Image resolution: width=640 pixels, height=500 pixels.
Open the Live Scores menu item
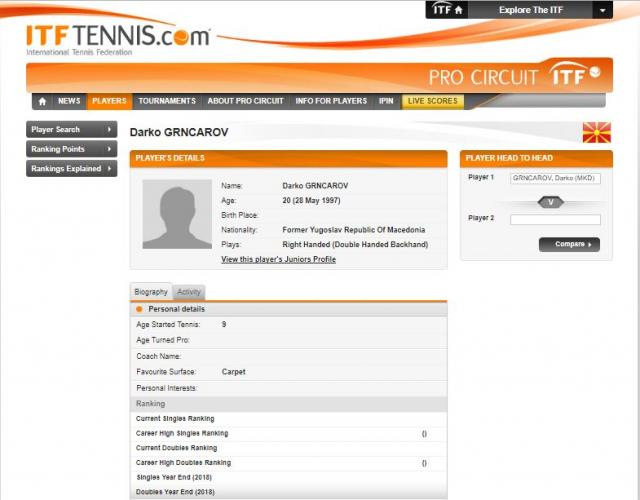(x=431, y=101)
